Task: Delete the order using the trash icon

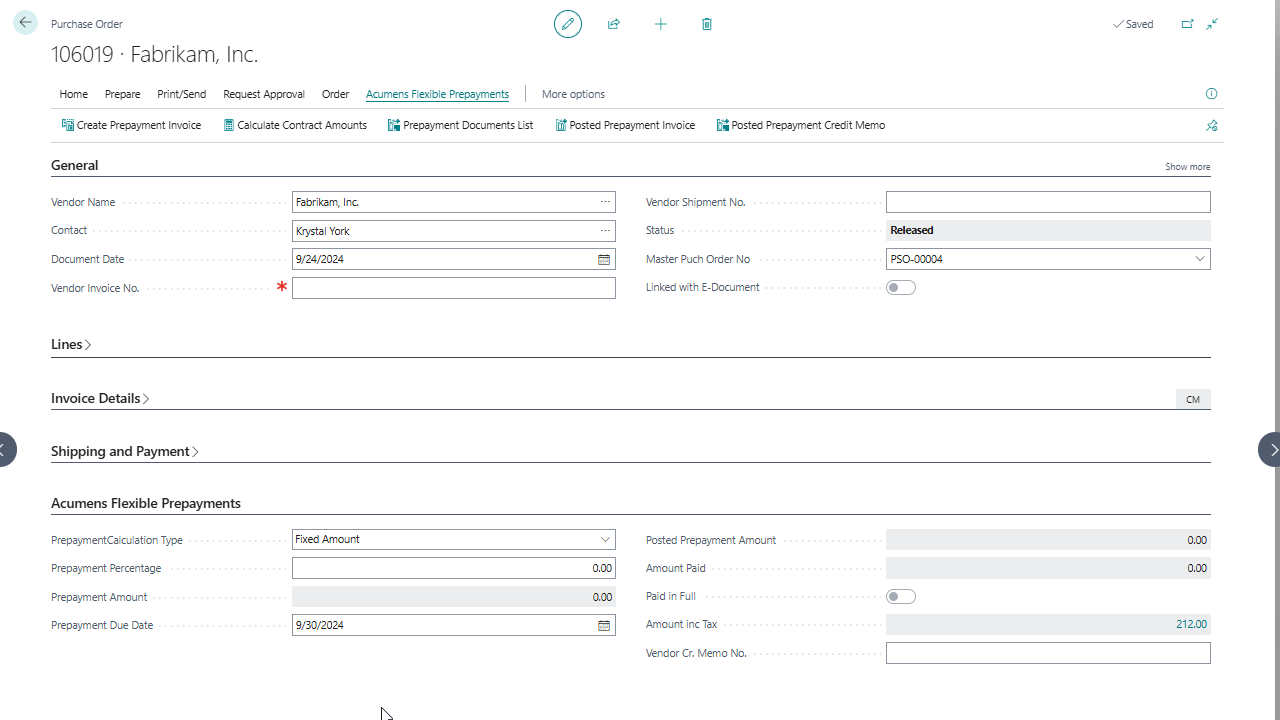Action: tap(706, 24)
